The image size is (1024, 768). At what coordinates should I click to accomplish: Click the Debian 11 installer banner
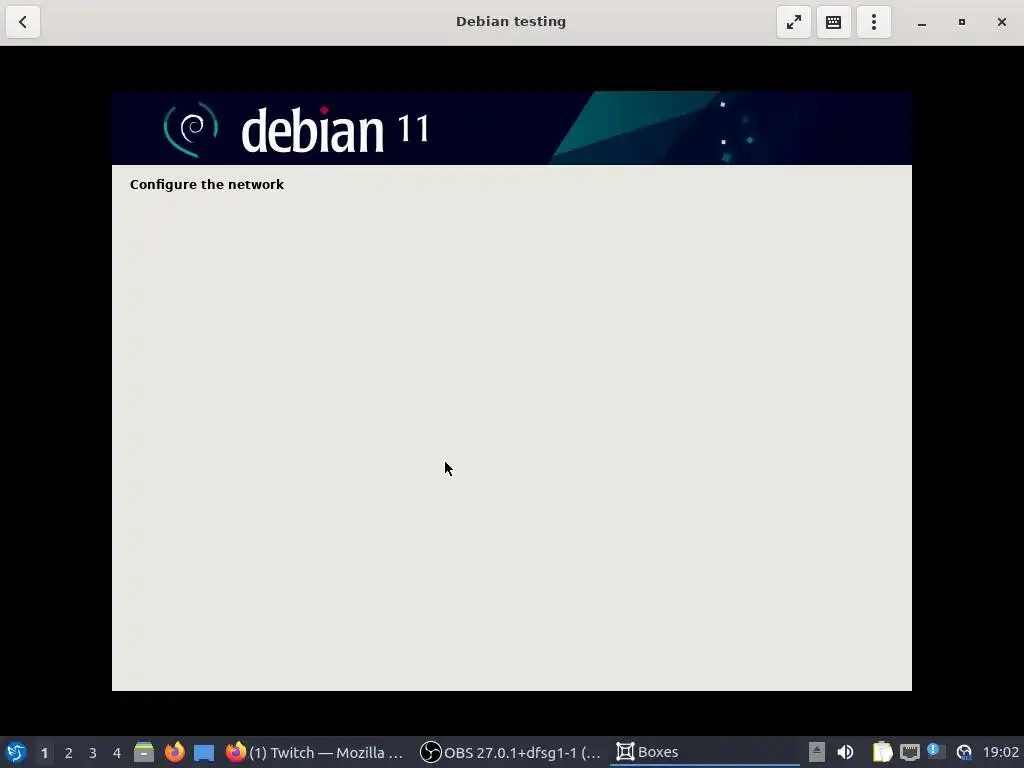pos(511,128)
